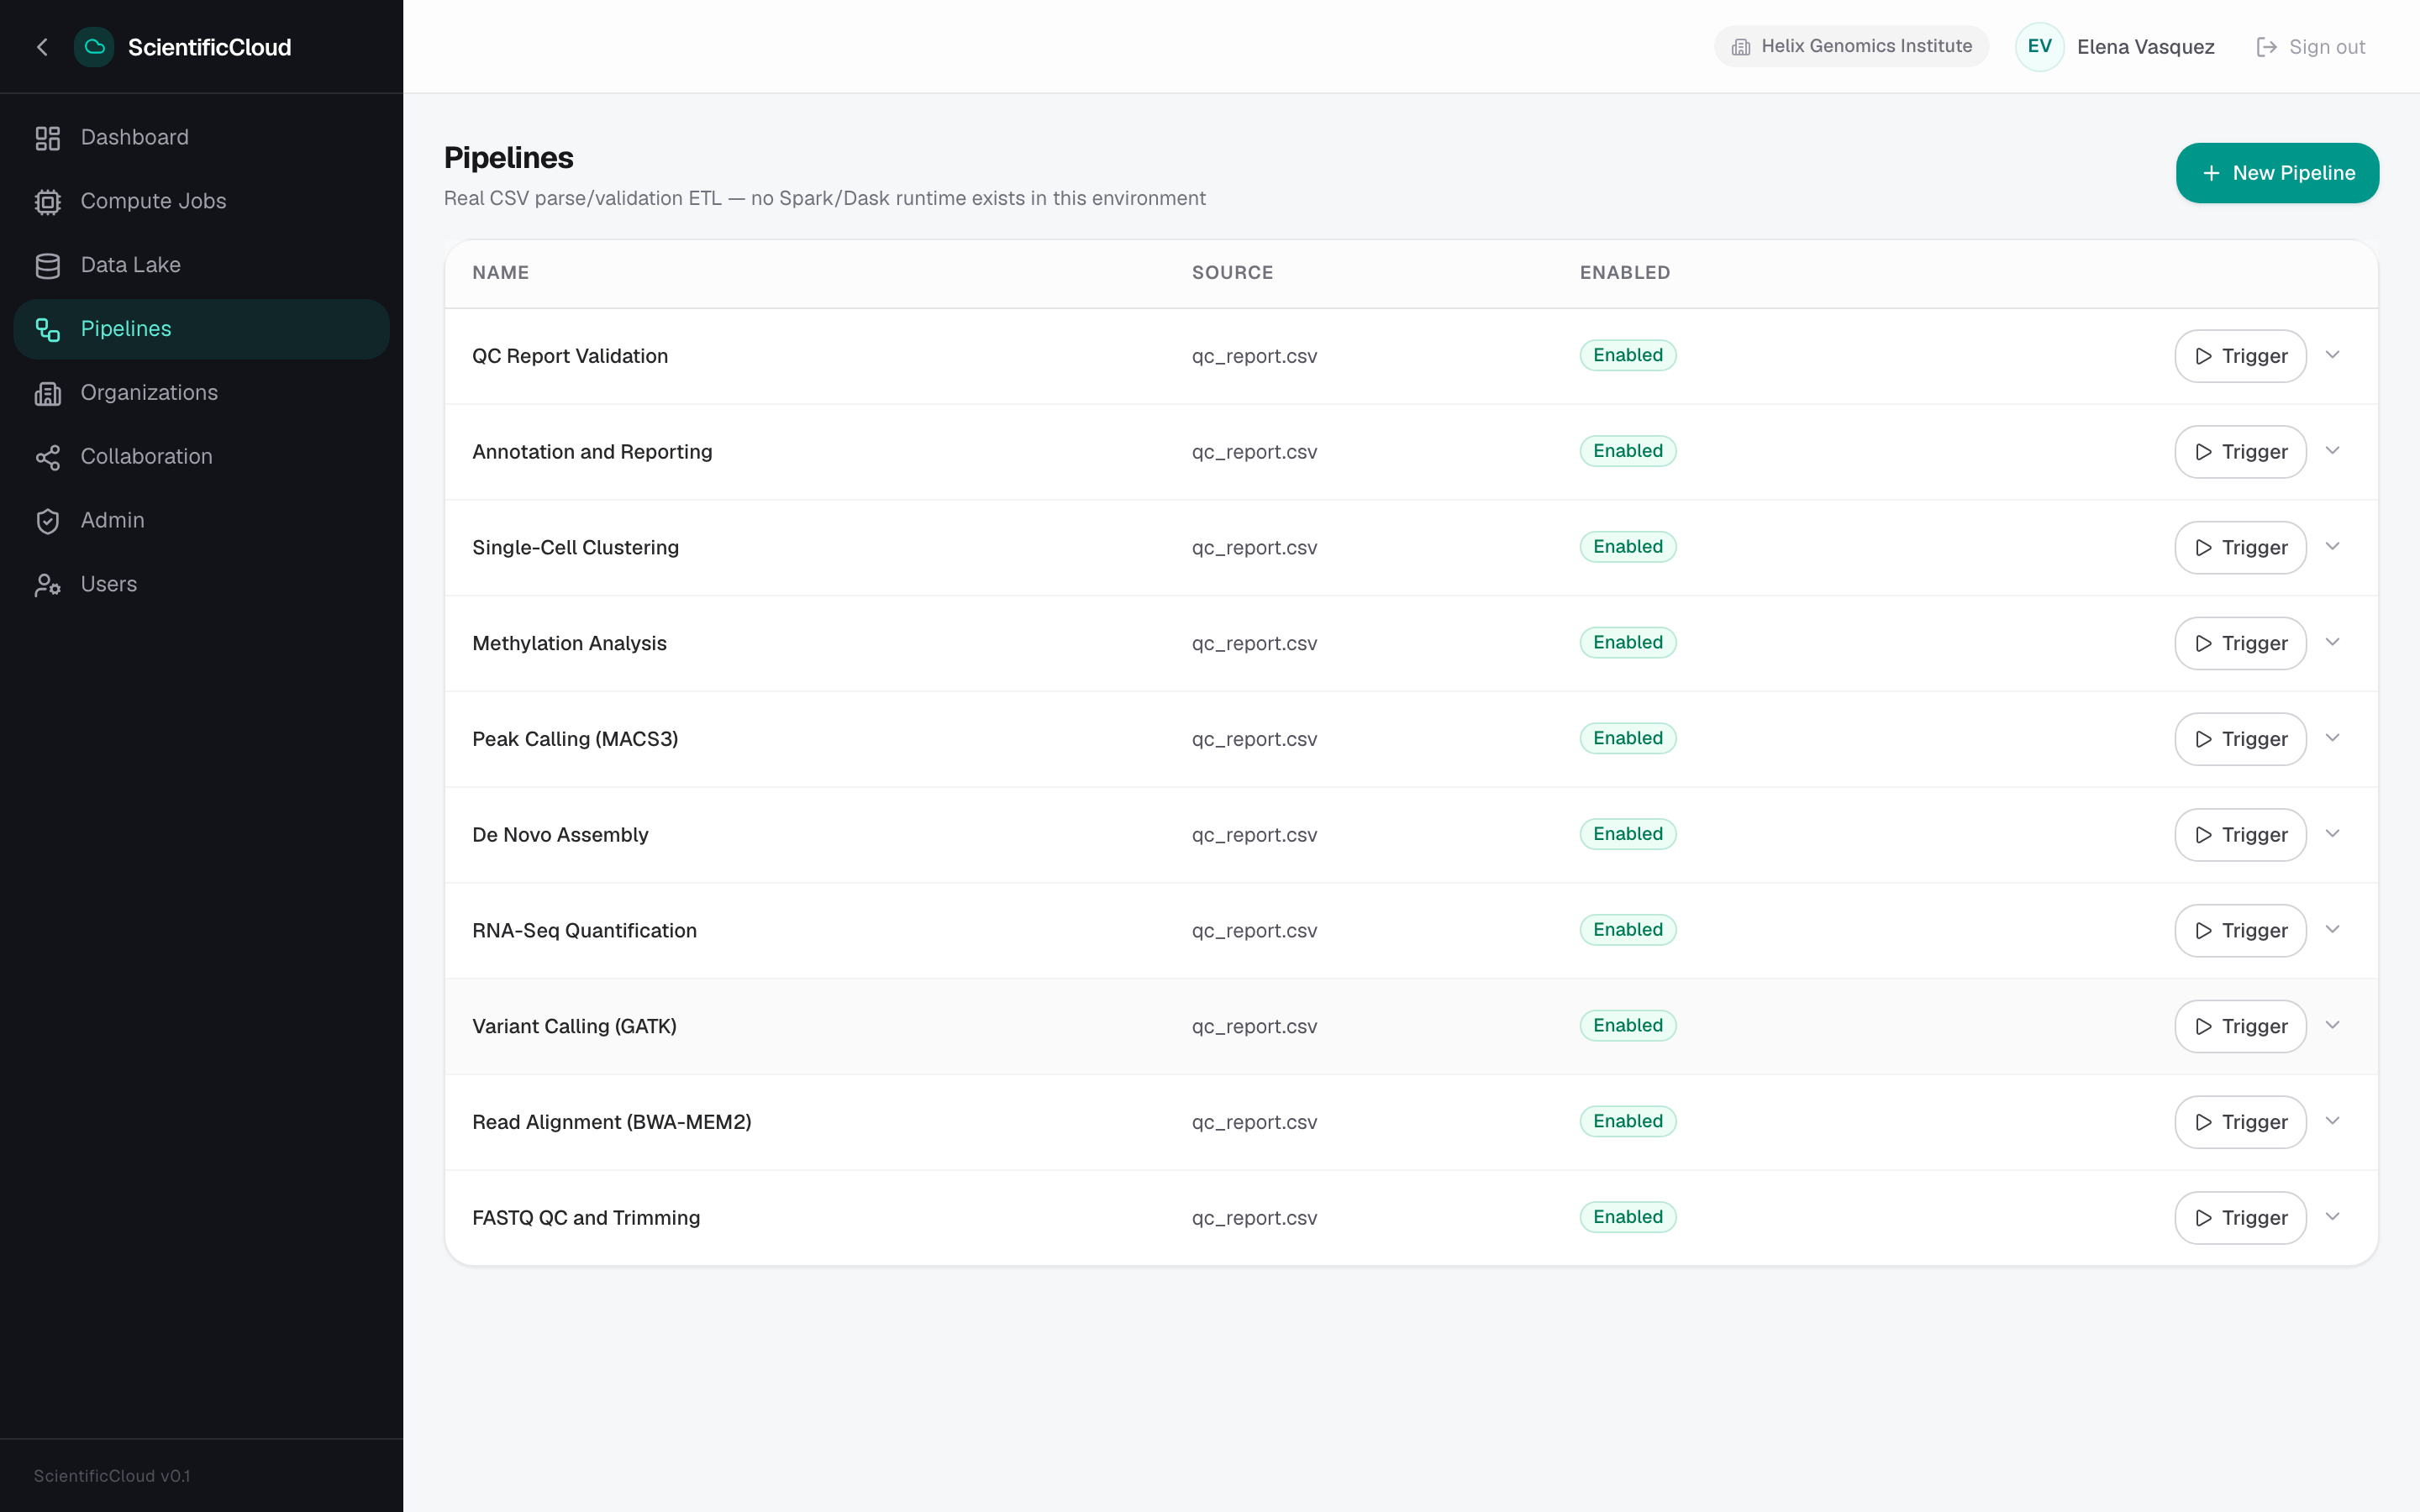Click Enabled badge for QC Report Validation

point(1627,355)
